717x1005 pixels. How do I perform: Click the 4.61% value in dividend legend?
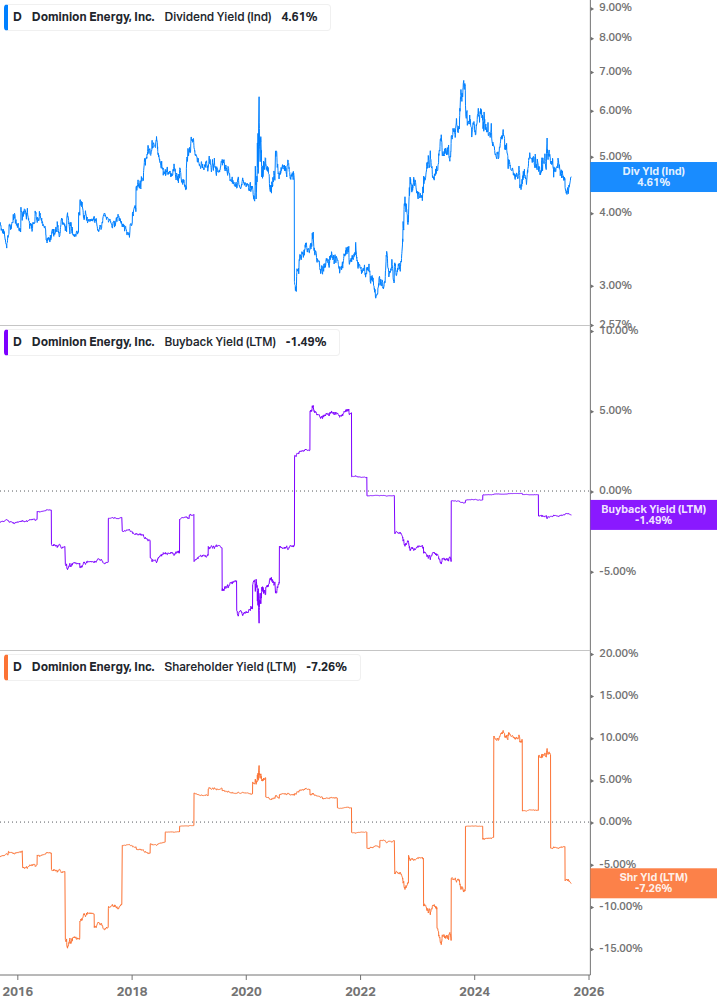coord(299,17)
